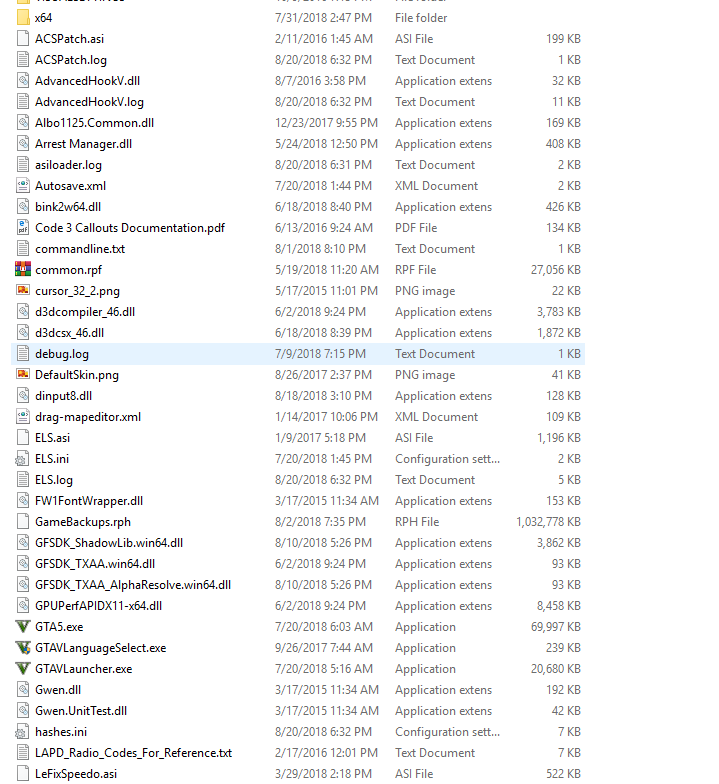This screenshot has width=719, height=784.
Task: Click date 7/9/2018 7:15 PM
Action: [320, 354]
